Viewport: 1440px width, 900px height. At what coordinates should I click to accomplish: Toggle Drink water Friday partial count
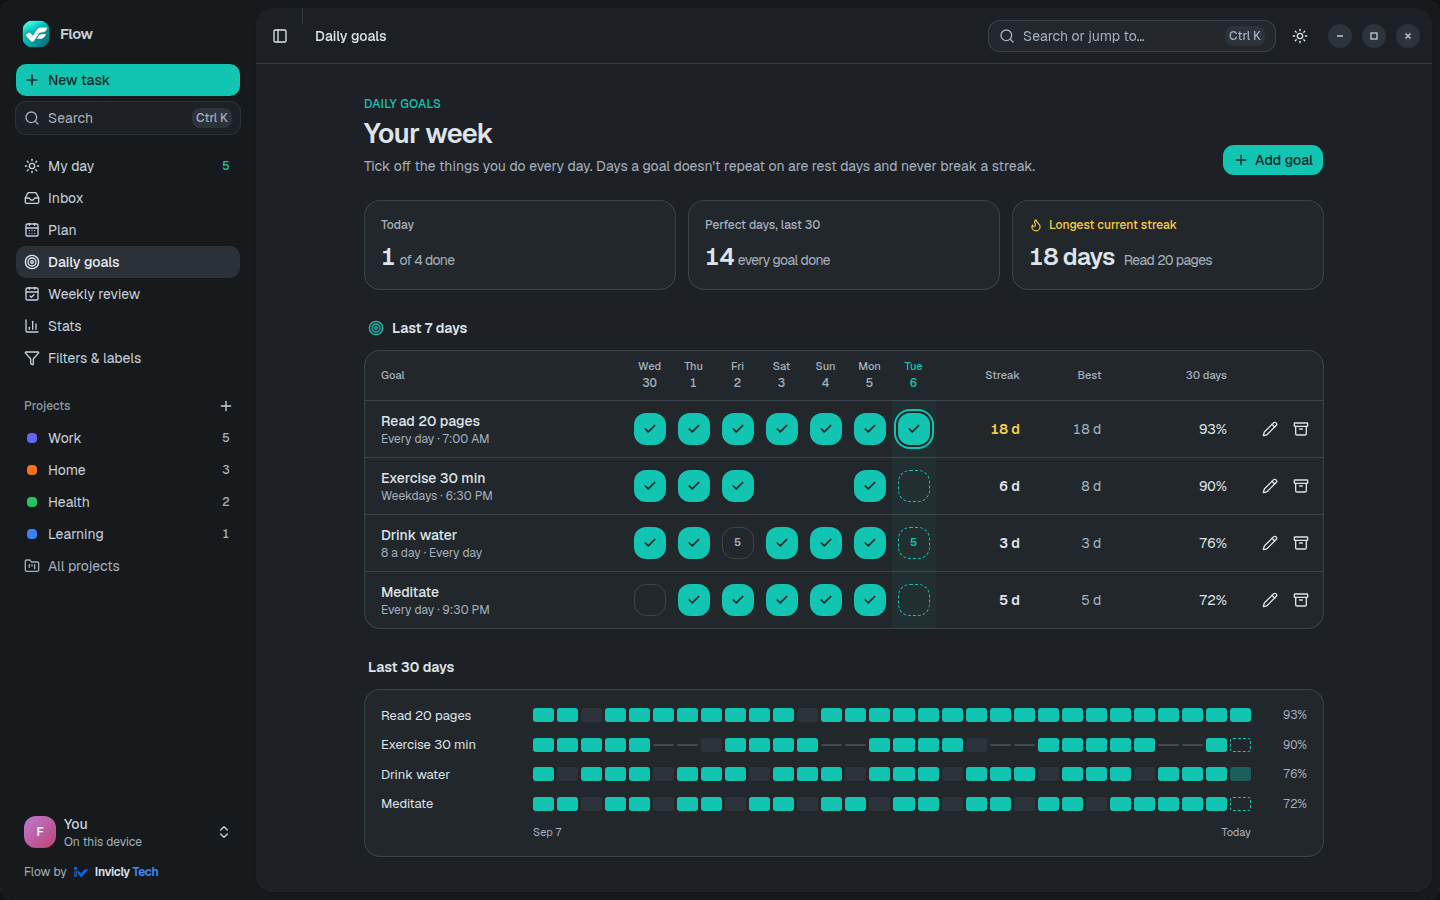(738, 543)
